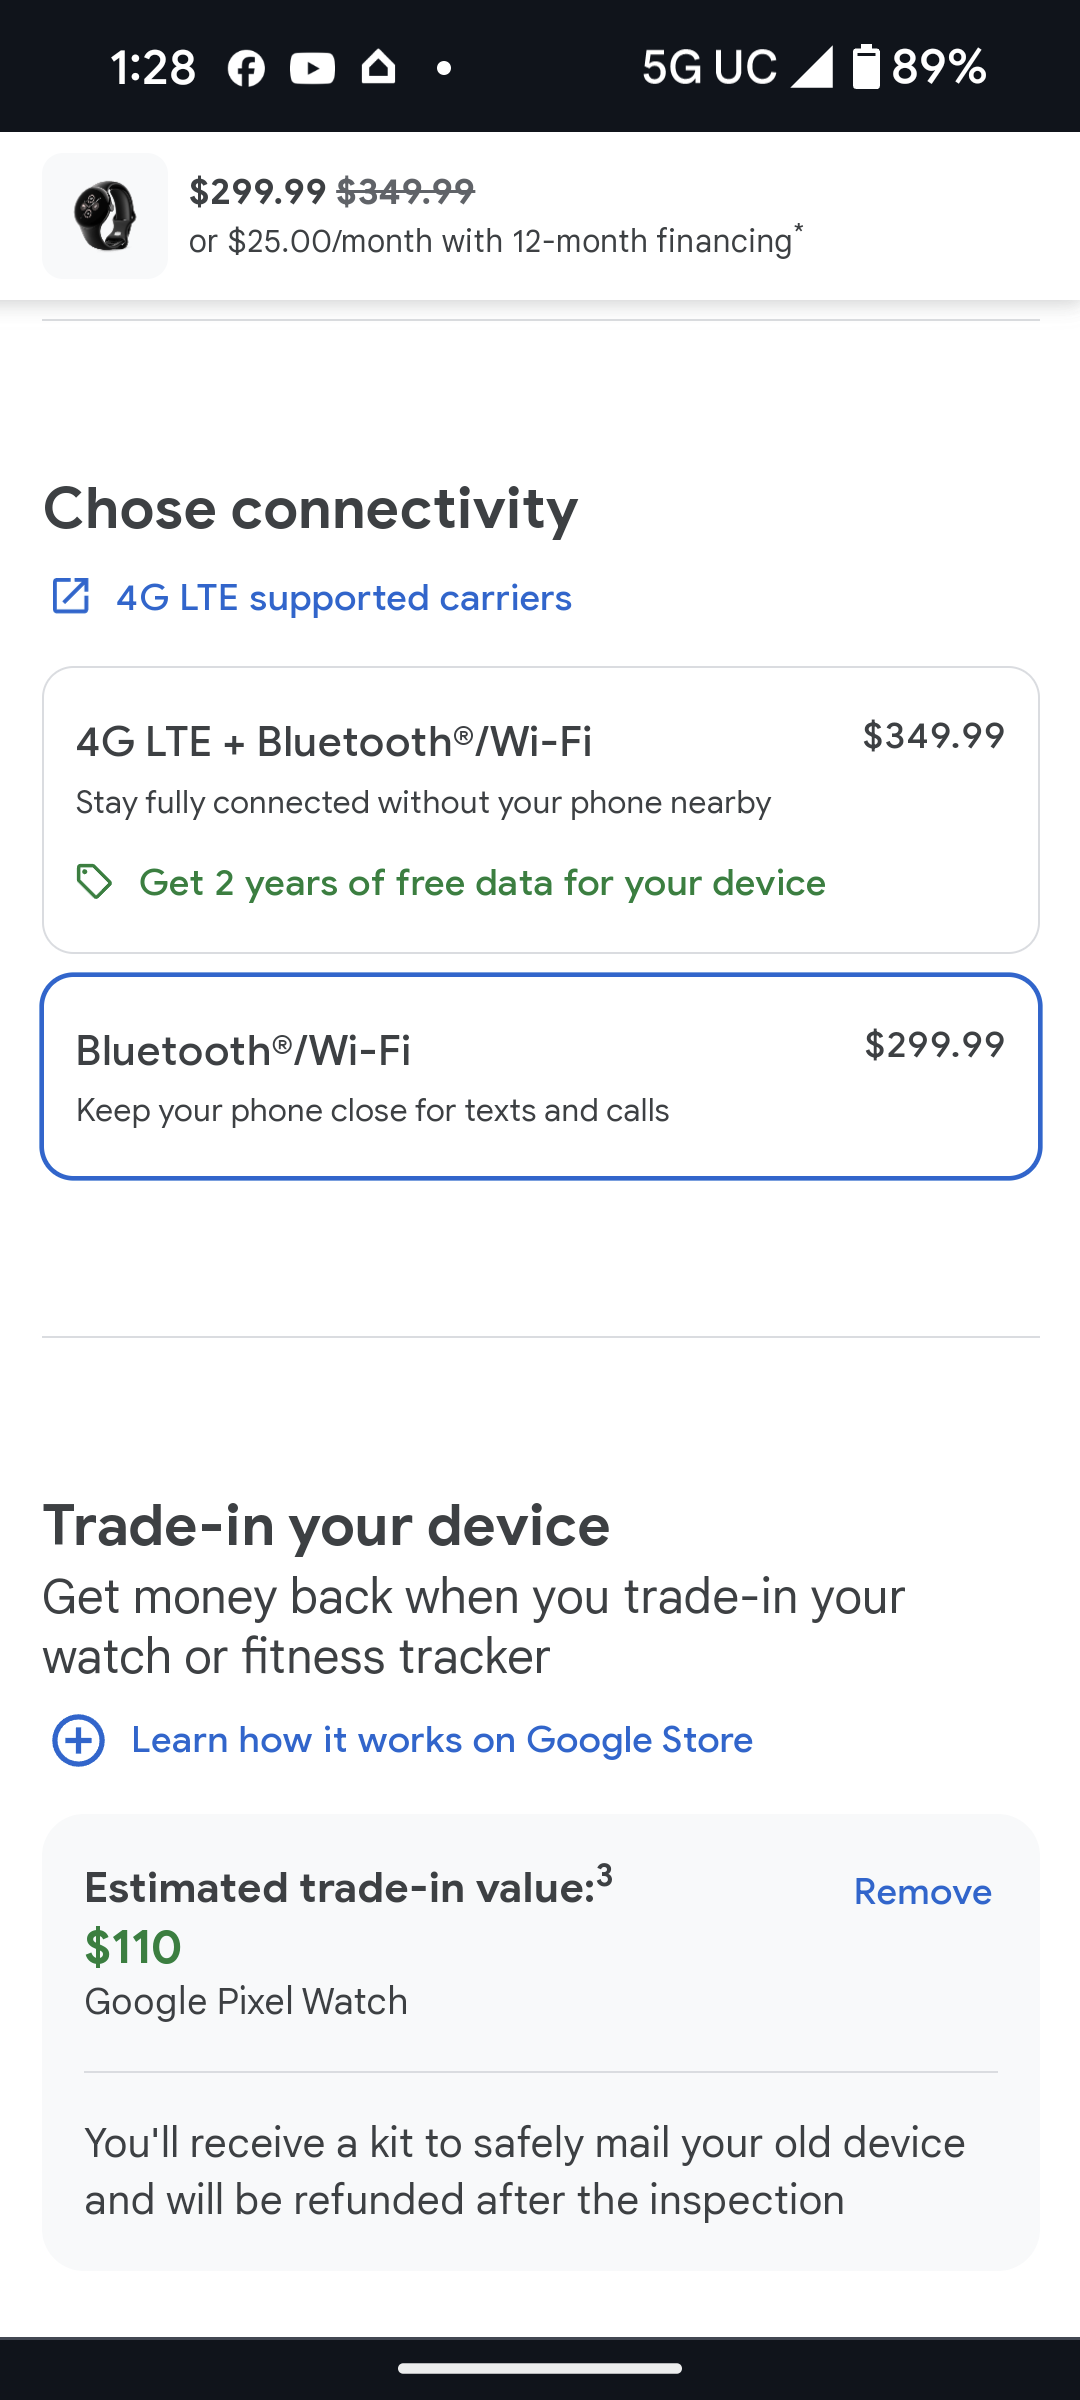Tap the green price tag icon

[95, 882]
